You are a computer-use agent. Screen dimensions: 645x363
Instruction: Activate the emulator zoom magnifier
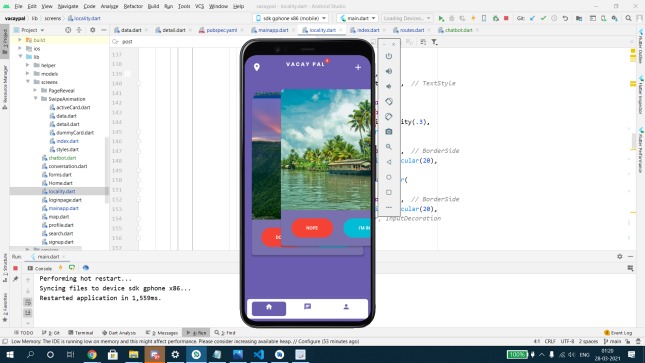point(389,147)
